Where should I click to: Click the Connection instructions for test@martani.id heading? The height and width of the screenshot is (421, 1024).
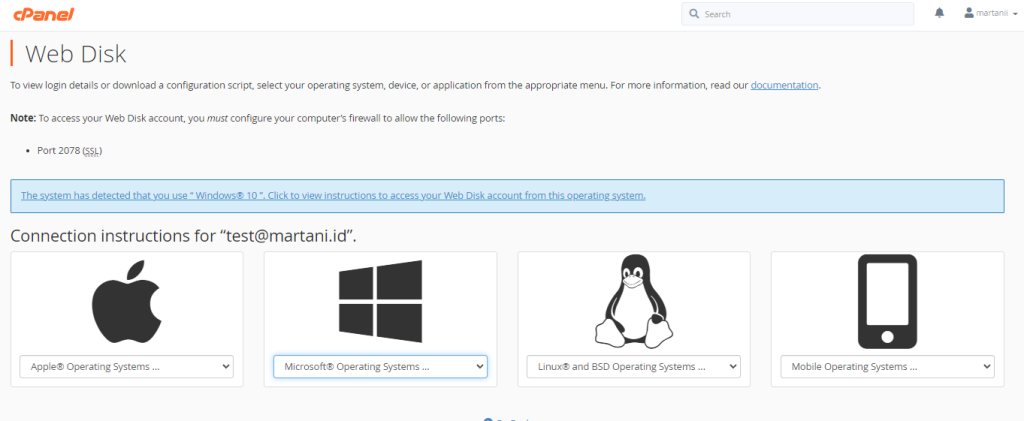184,236
